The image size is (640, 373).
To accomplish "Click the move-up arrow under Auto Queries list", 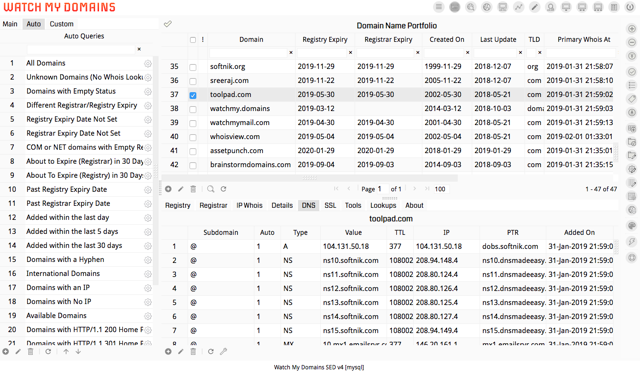I will point(66,351).
